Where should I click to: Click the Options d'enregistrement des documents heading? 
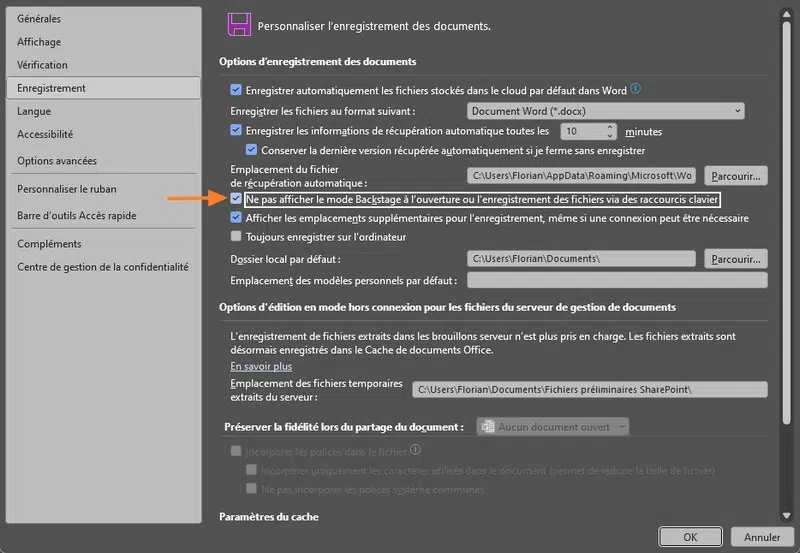(x=317, y=61)
